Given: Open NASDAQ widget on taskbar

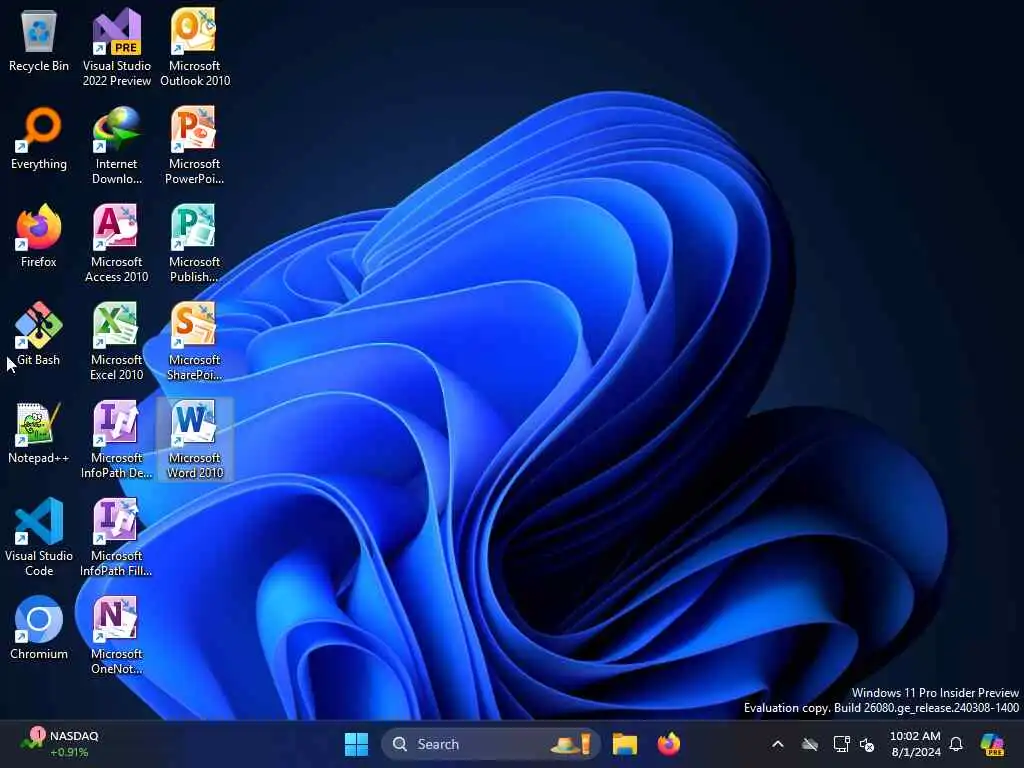Looking at the screenshot, I should pyautogui.click(x=60, y=744).
